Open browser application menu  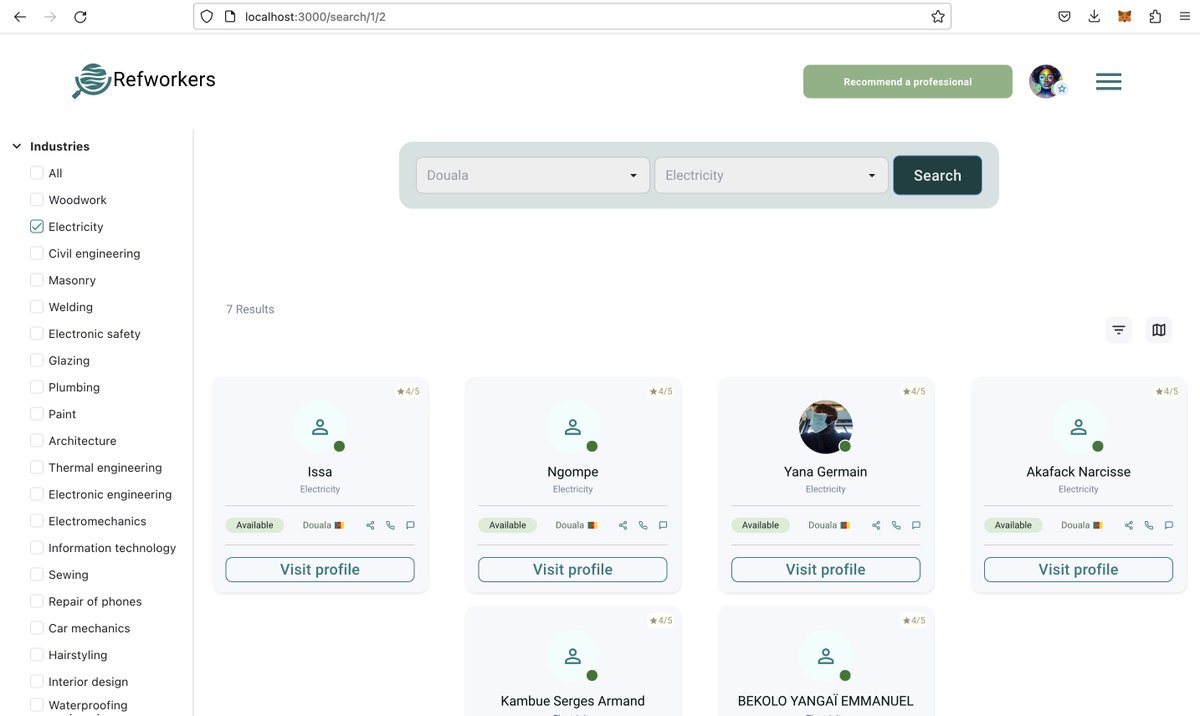click(x=1184, y=17)
